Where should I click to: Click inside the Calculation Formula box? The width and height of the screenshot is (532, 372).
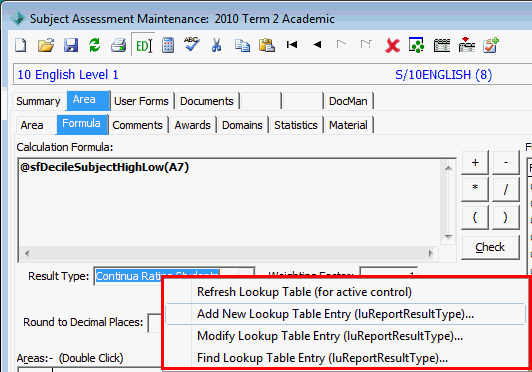click(229, 202)
